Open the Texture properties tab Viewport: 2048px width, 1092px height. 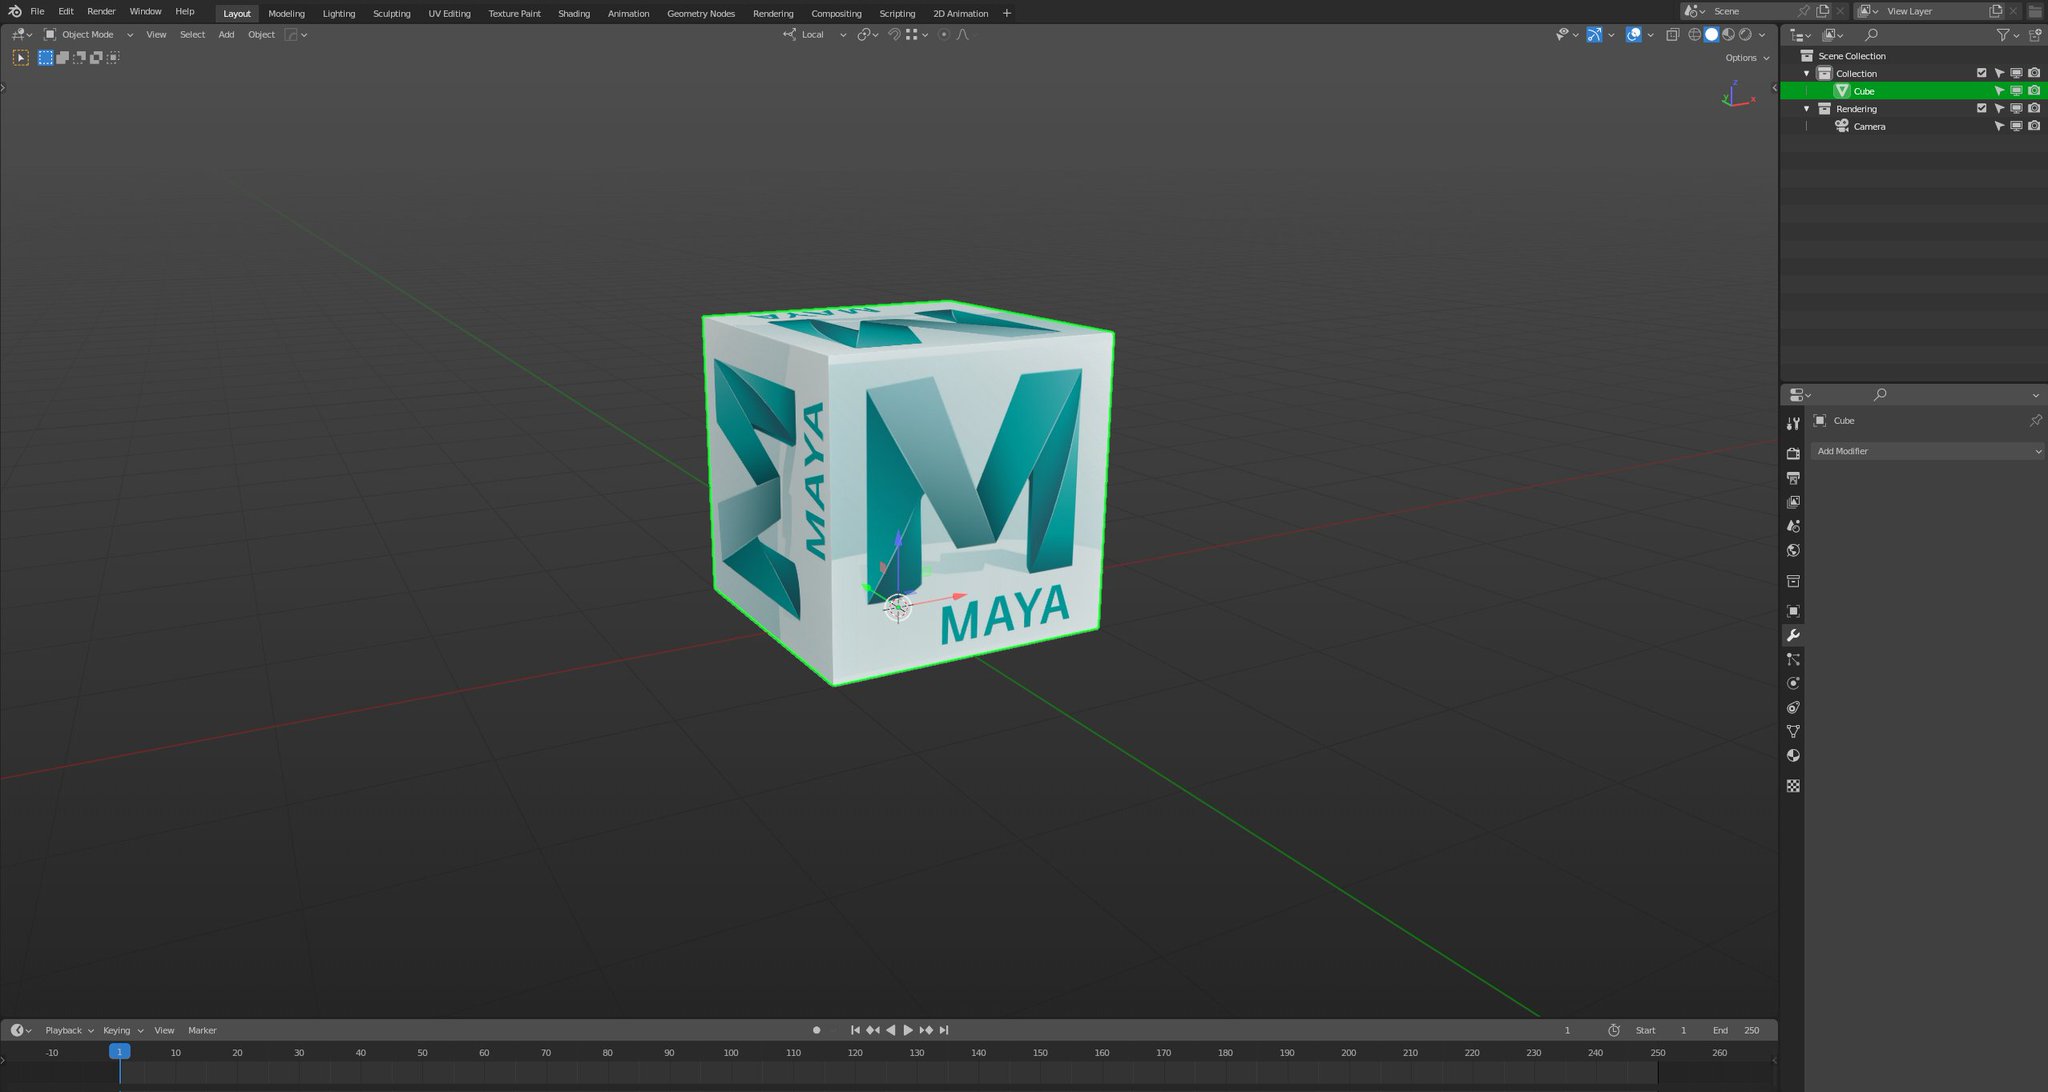pos(1793,786)
